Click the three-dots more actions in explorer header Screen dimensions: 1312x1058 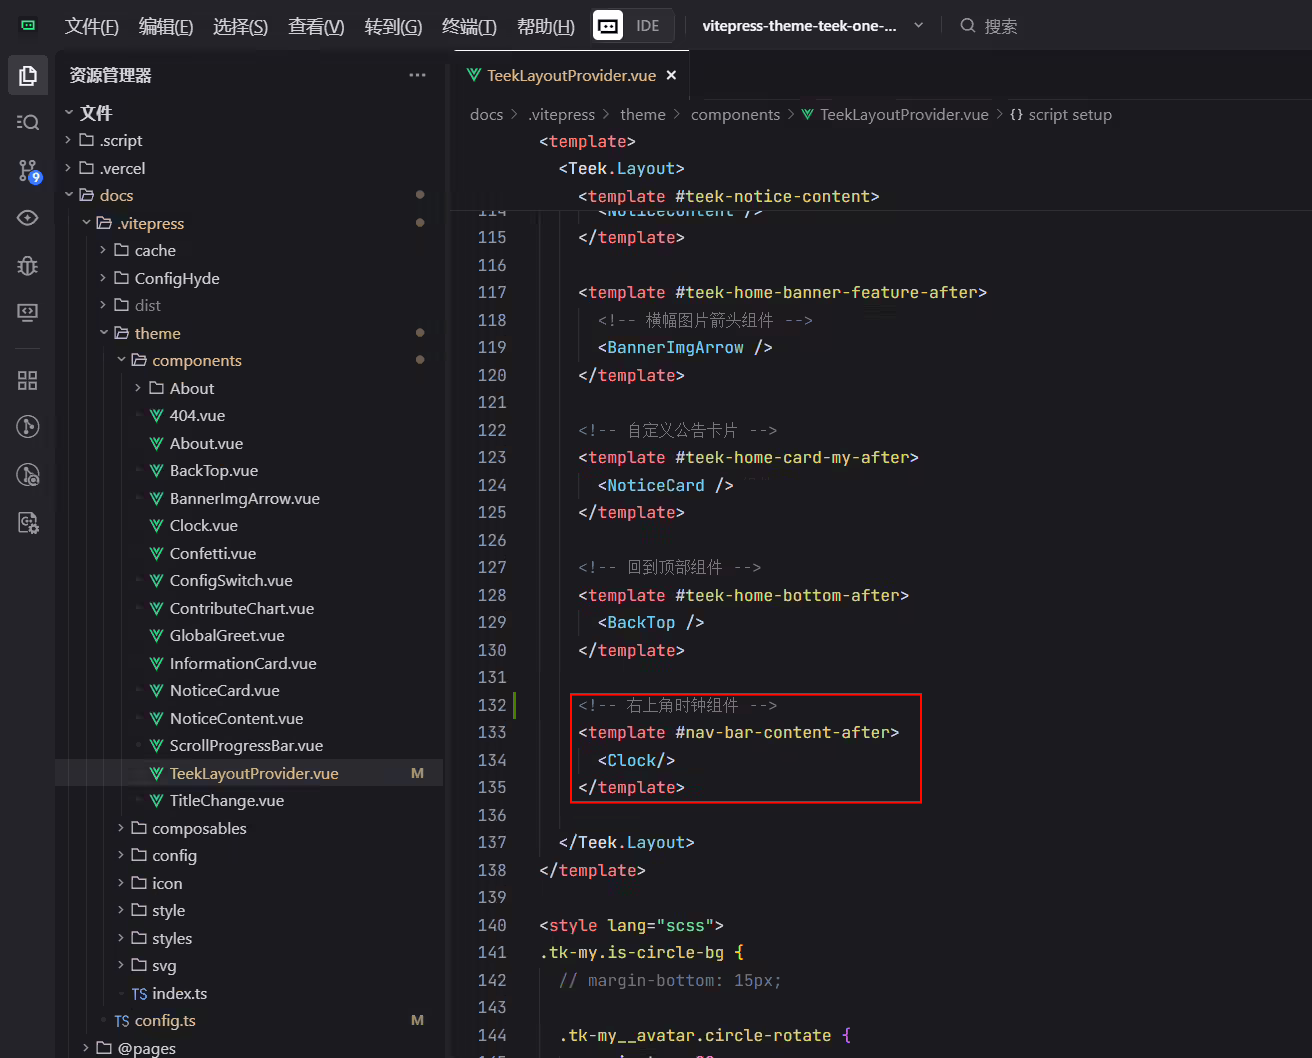tap(417, 75)
